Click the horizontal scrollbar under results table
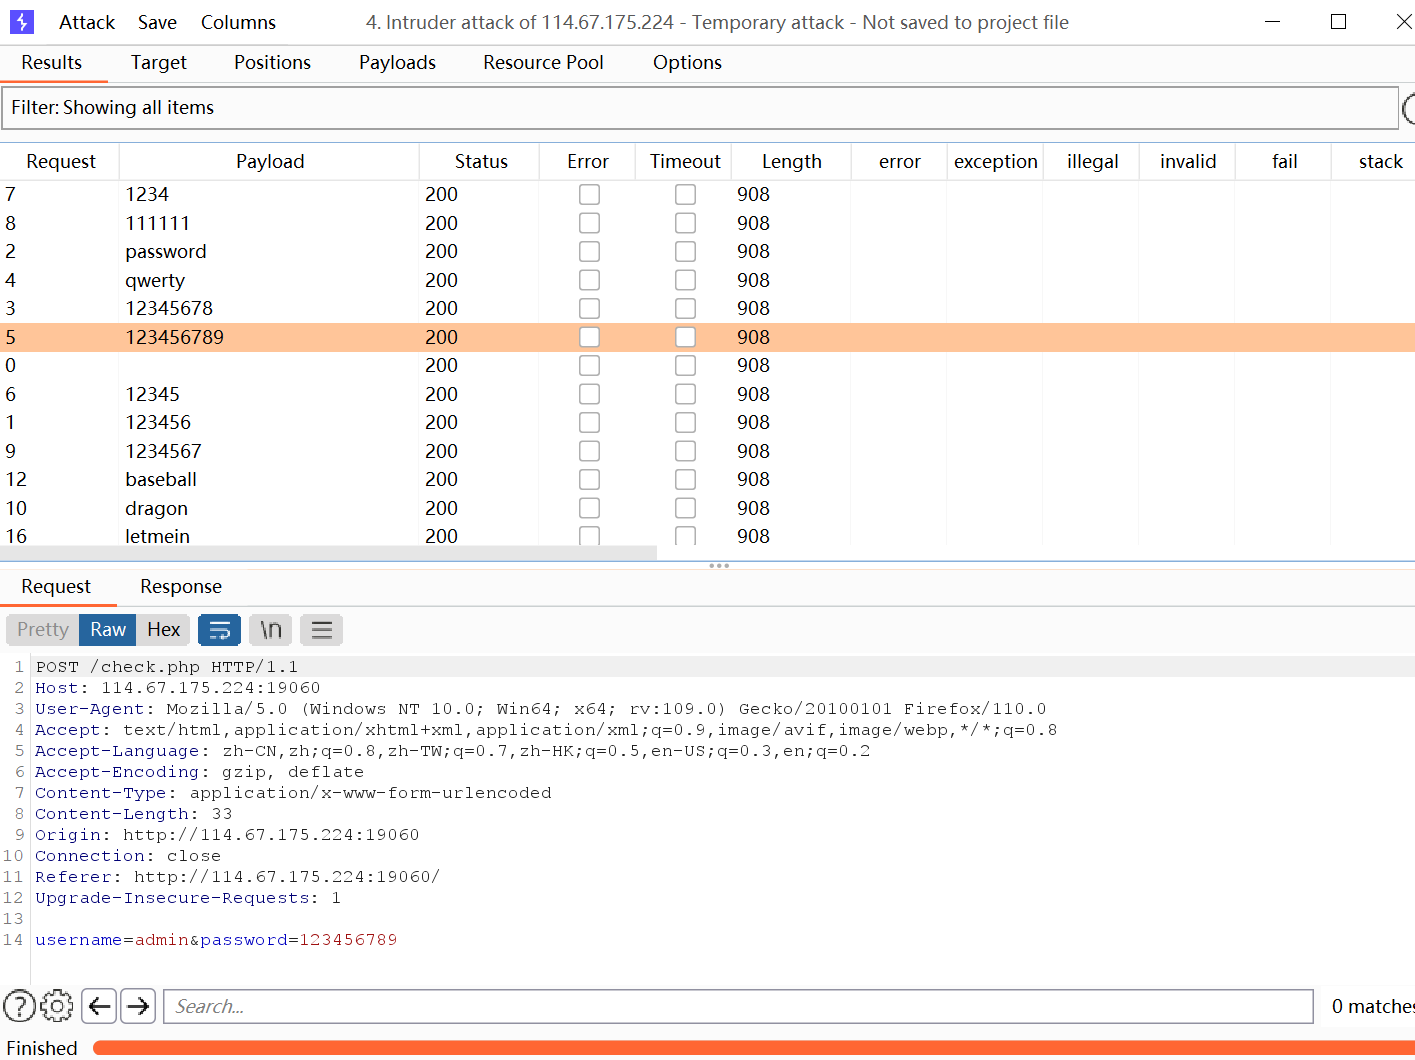The height and width of the screenshot is (1060, 1415). coord(328,552)
